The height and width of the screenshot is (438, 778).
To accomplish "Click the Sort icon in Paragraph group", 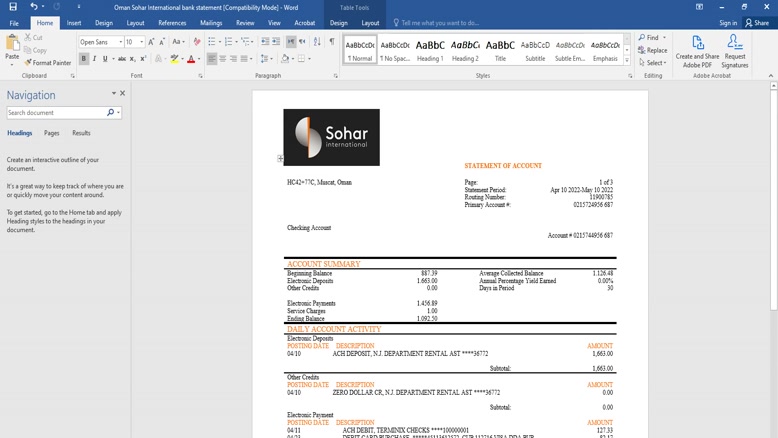I will pyautogui.click(x=318, y=42).
